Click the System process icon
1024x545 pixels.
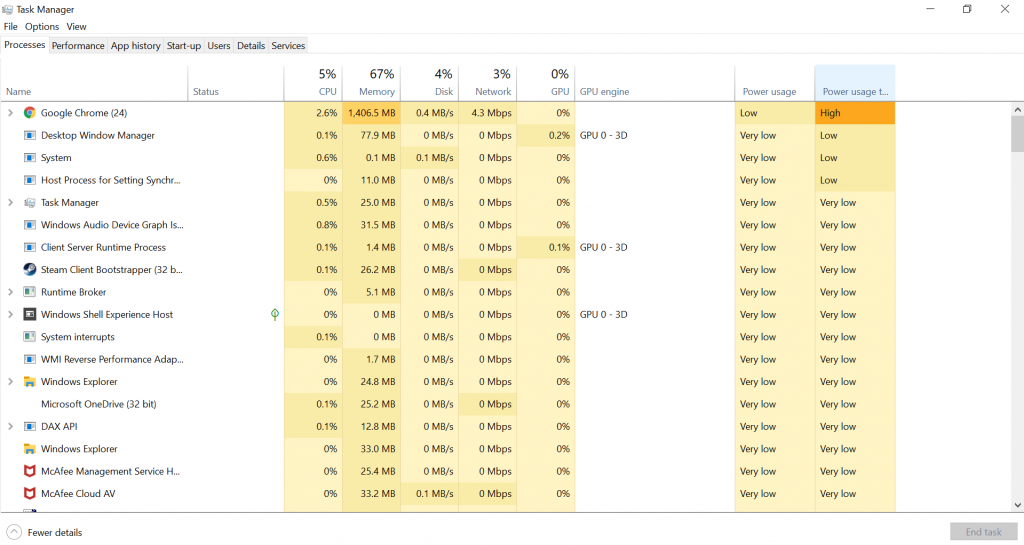click(x=29, y=158)
